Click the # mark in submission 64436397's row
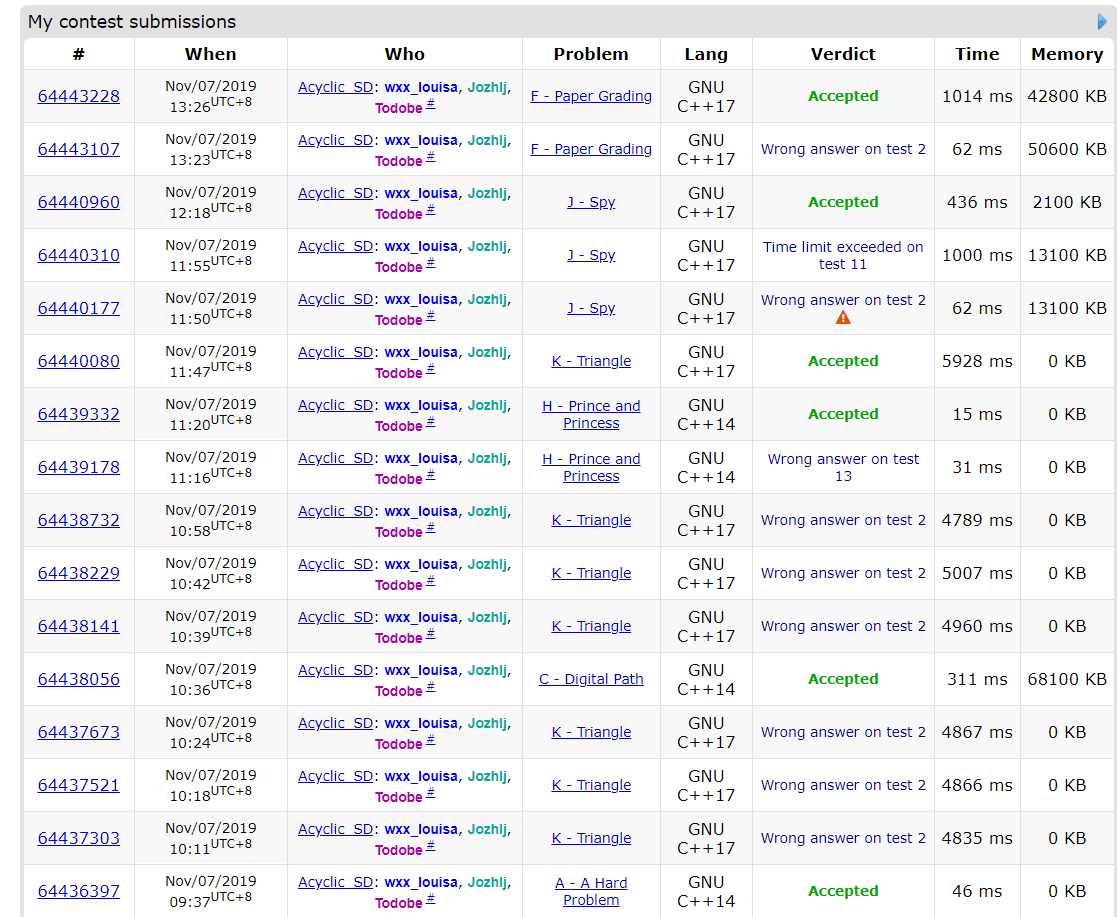The image size is (1117, 917). [431, 899]
